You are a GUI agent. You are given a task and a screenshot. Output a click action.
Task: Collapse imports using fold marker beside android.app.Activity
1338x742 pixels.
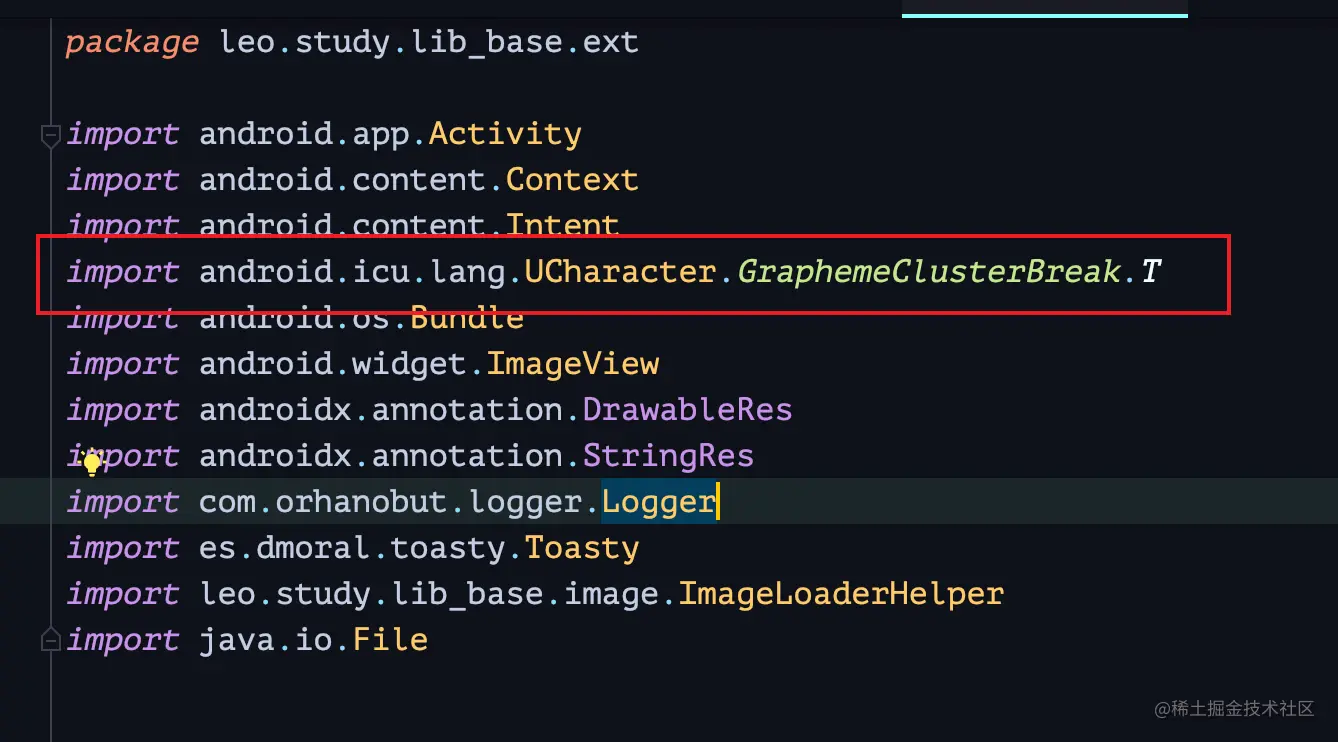pos(50,135)
